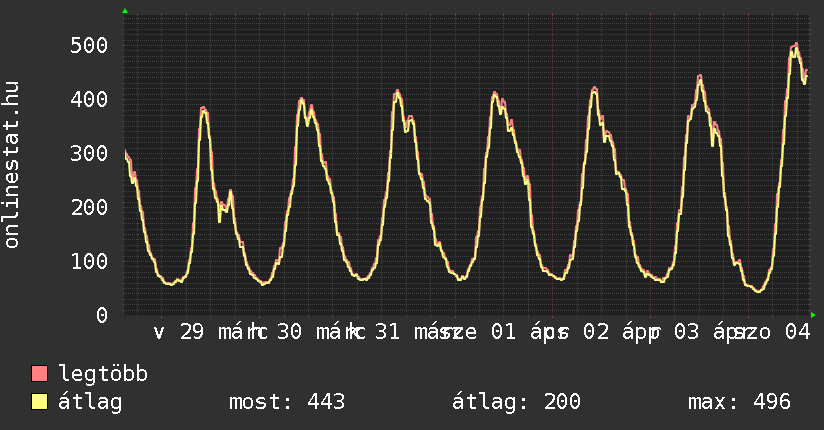The width and height of the screenshot is (824, 430).
Task: Click the 'most: 443' current value
Action: click(287, 402)
